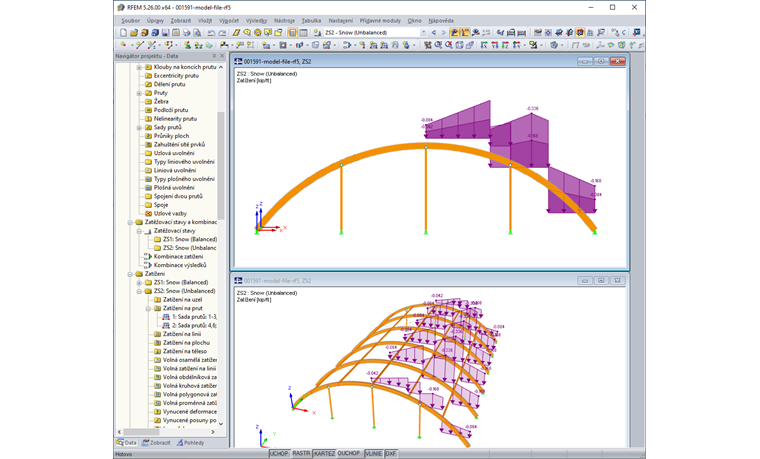760x459 pixels.
Task: Click the Print preview magnifier icon
Action: point(197,32)
